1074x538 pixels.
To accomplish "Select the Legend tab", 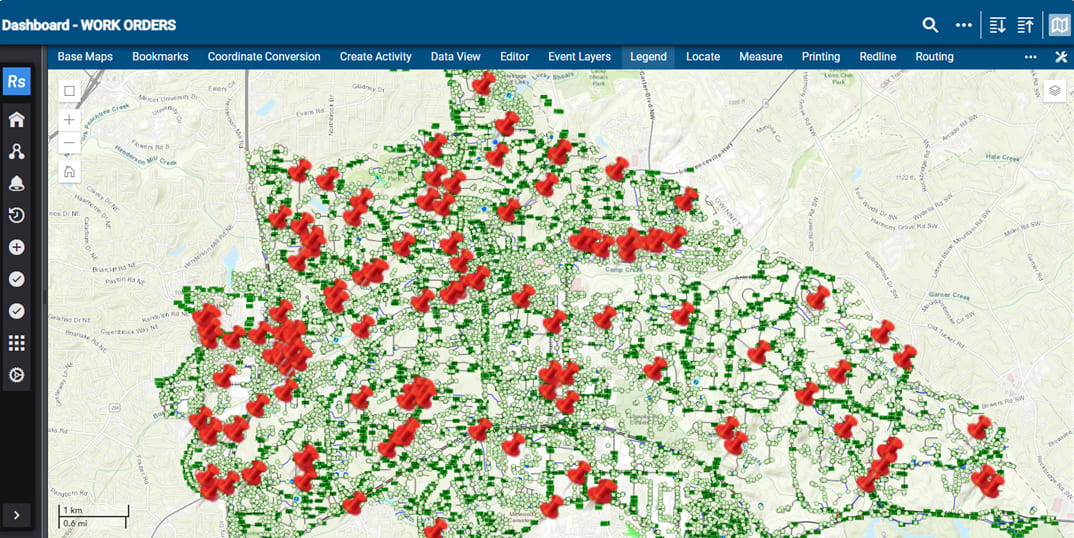I will (x=648, y=57).
